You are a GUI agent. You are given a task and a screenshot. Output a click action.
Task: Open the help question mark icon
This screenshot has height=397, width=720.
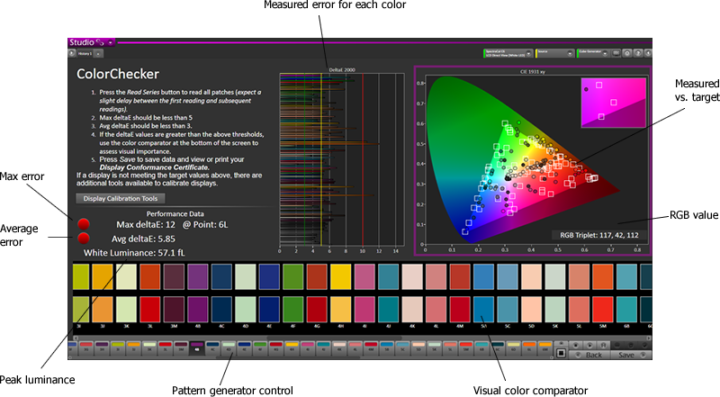(638, 53)
